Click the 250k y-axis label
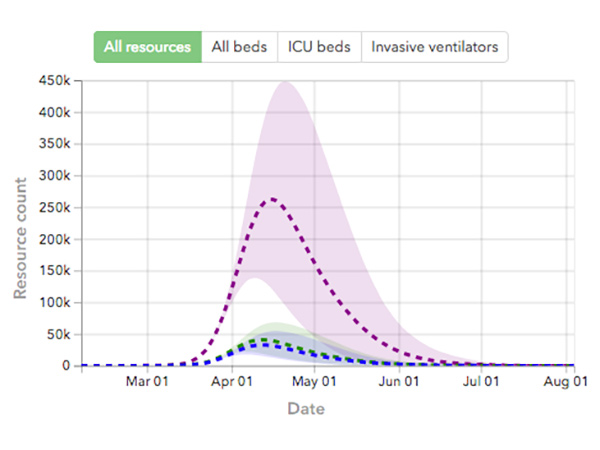Viewport: 600px width, 450px height. click(x=52, y=207)
